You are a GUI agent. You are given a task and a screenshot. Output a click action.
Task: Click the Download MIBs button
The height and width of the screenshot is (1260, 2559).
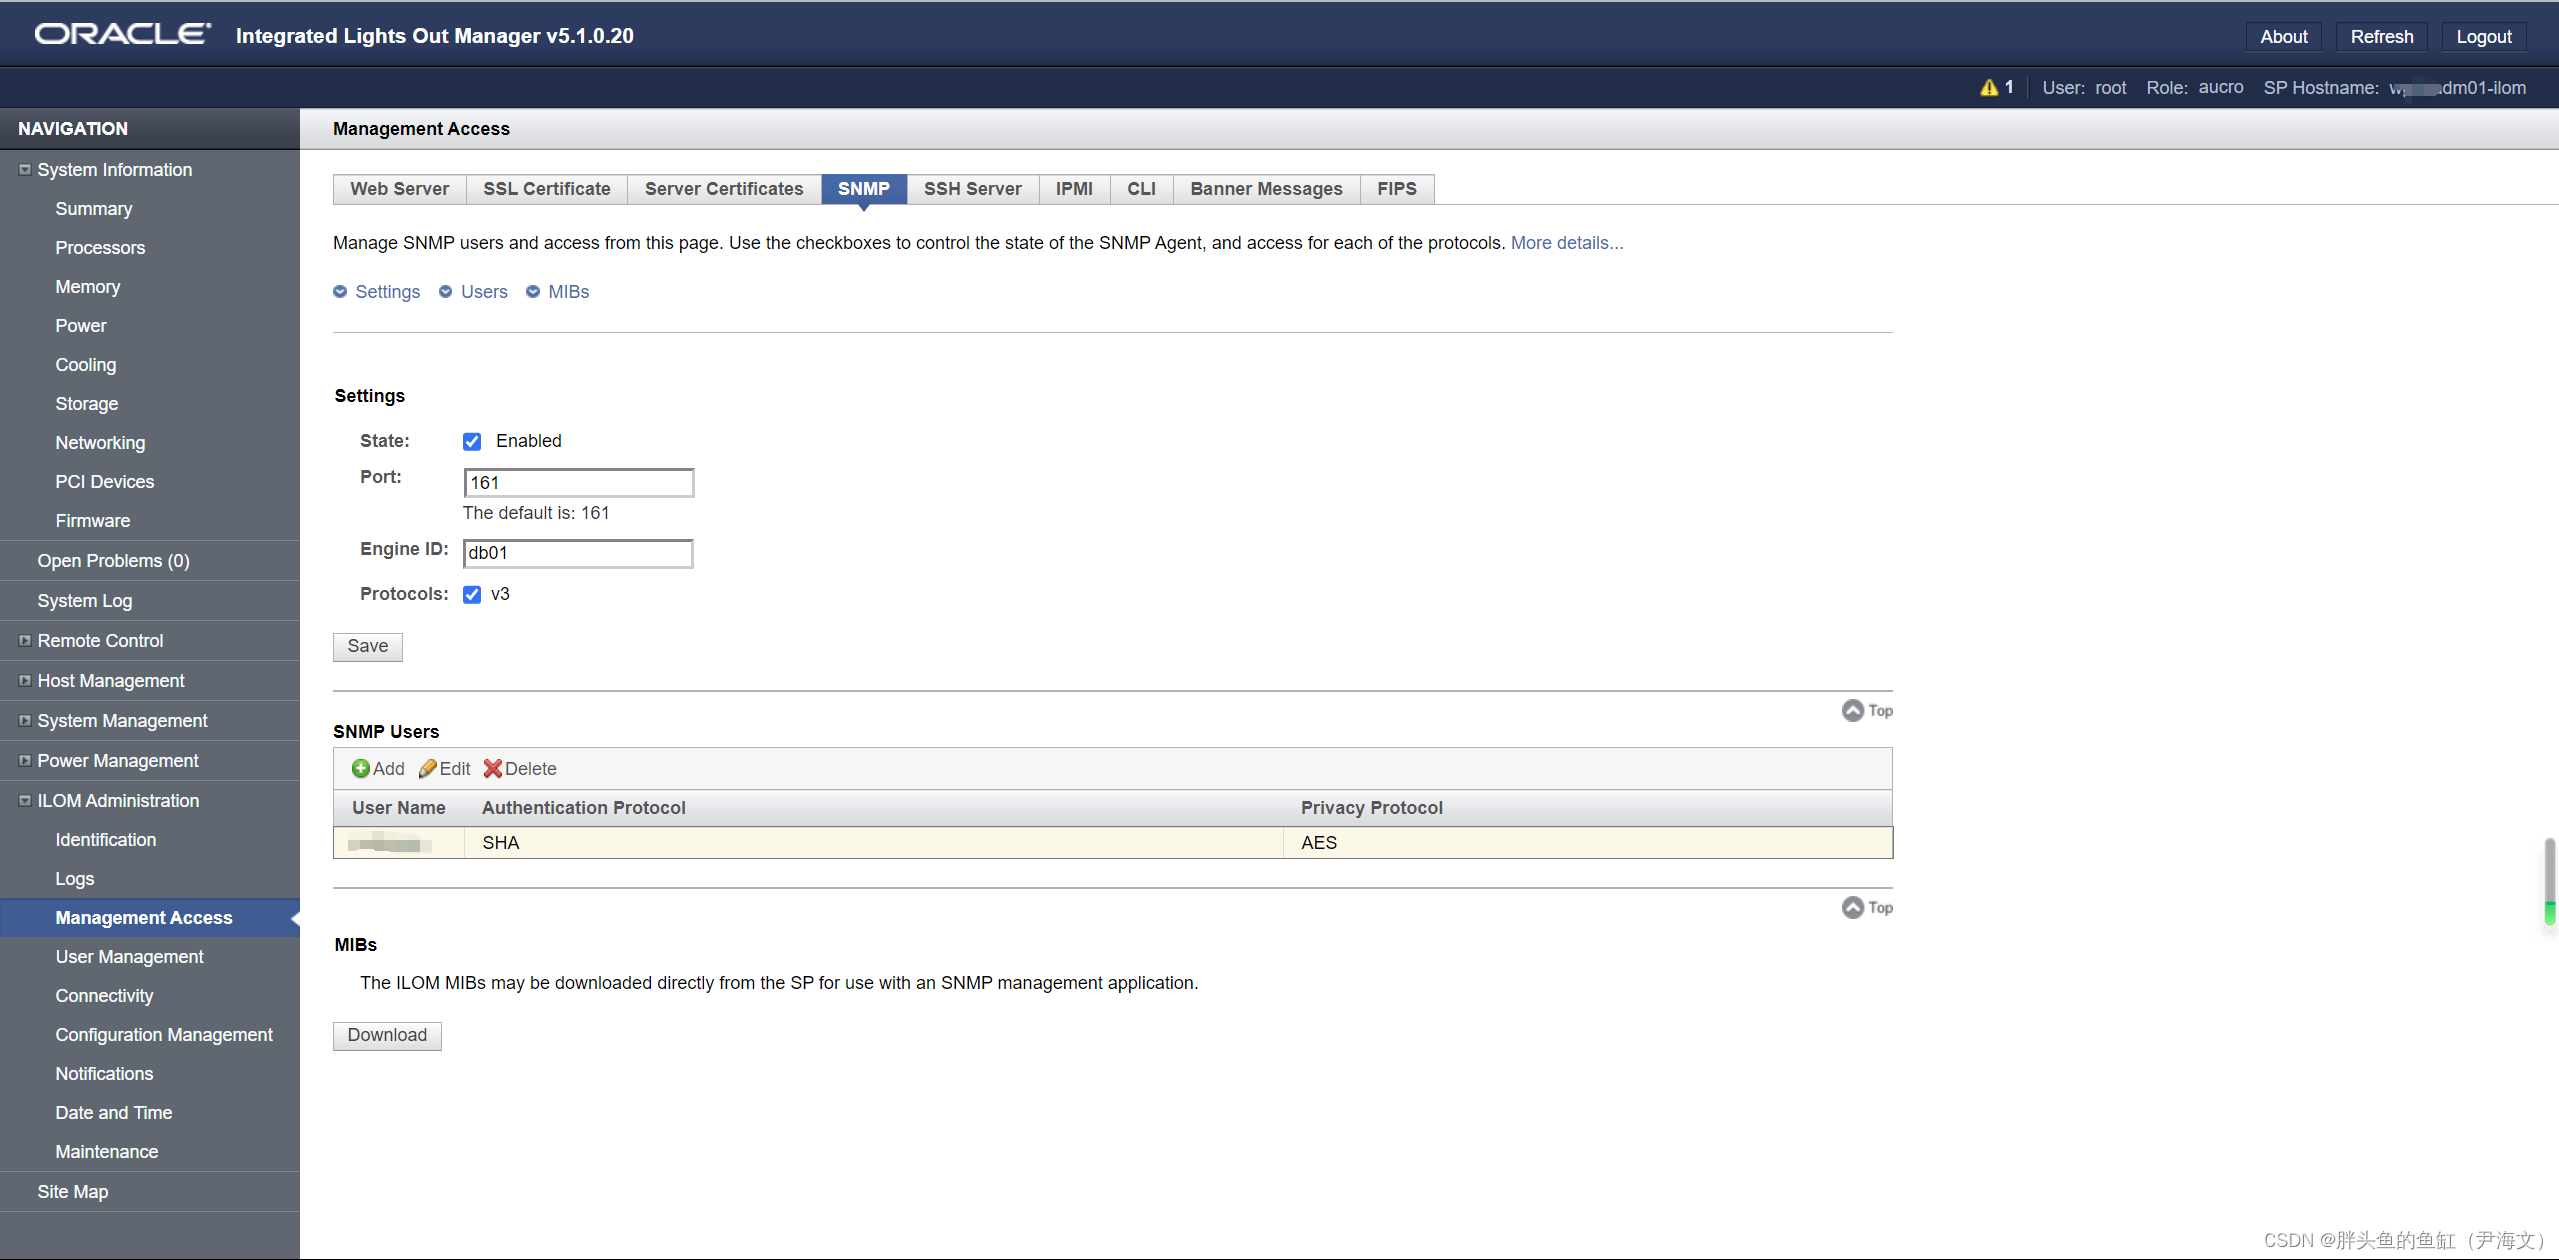tap(388, 1033)
